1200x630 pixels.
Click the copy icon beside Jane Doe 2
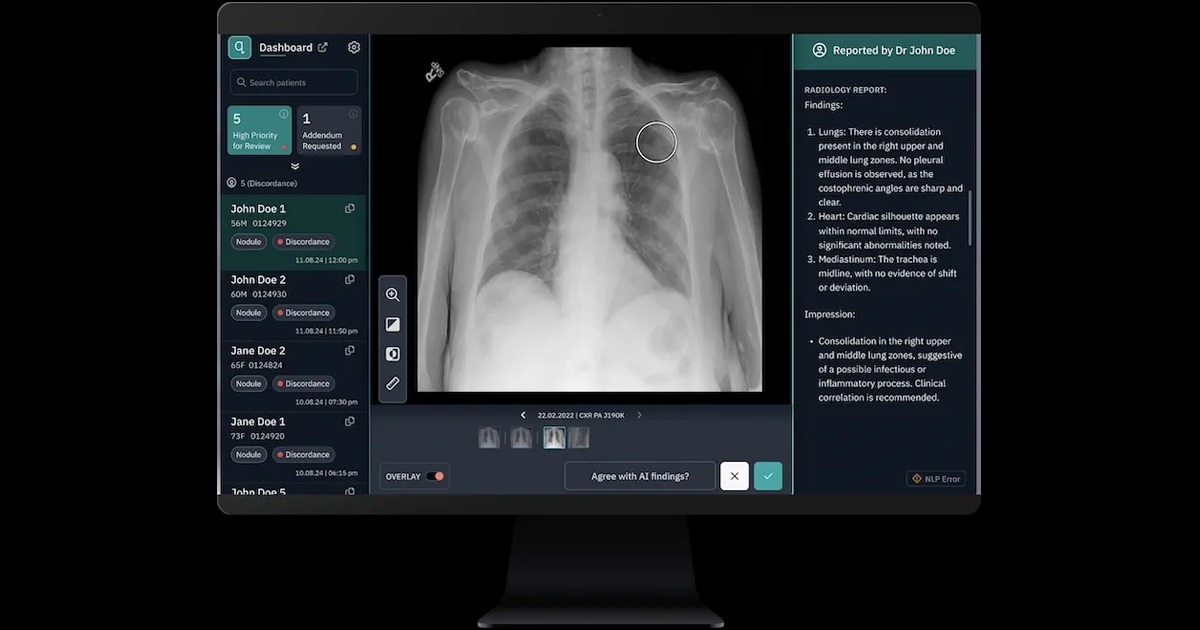pyautogui.click(x=350, y=351)
